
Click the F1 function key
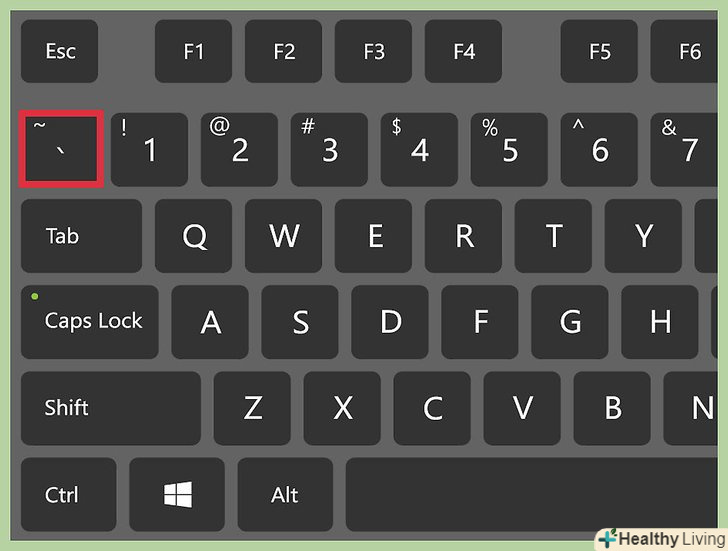pos(193,51)
